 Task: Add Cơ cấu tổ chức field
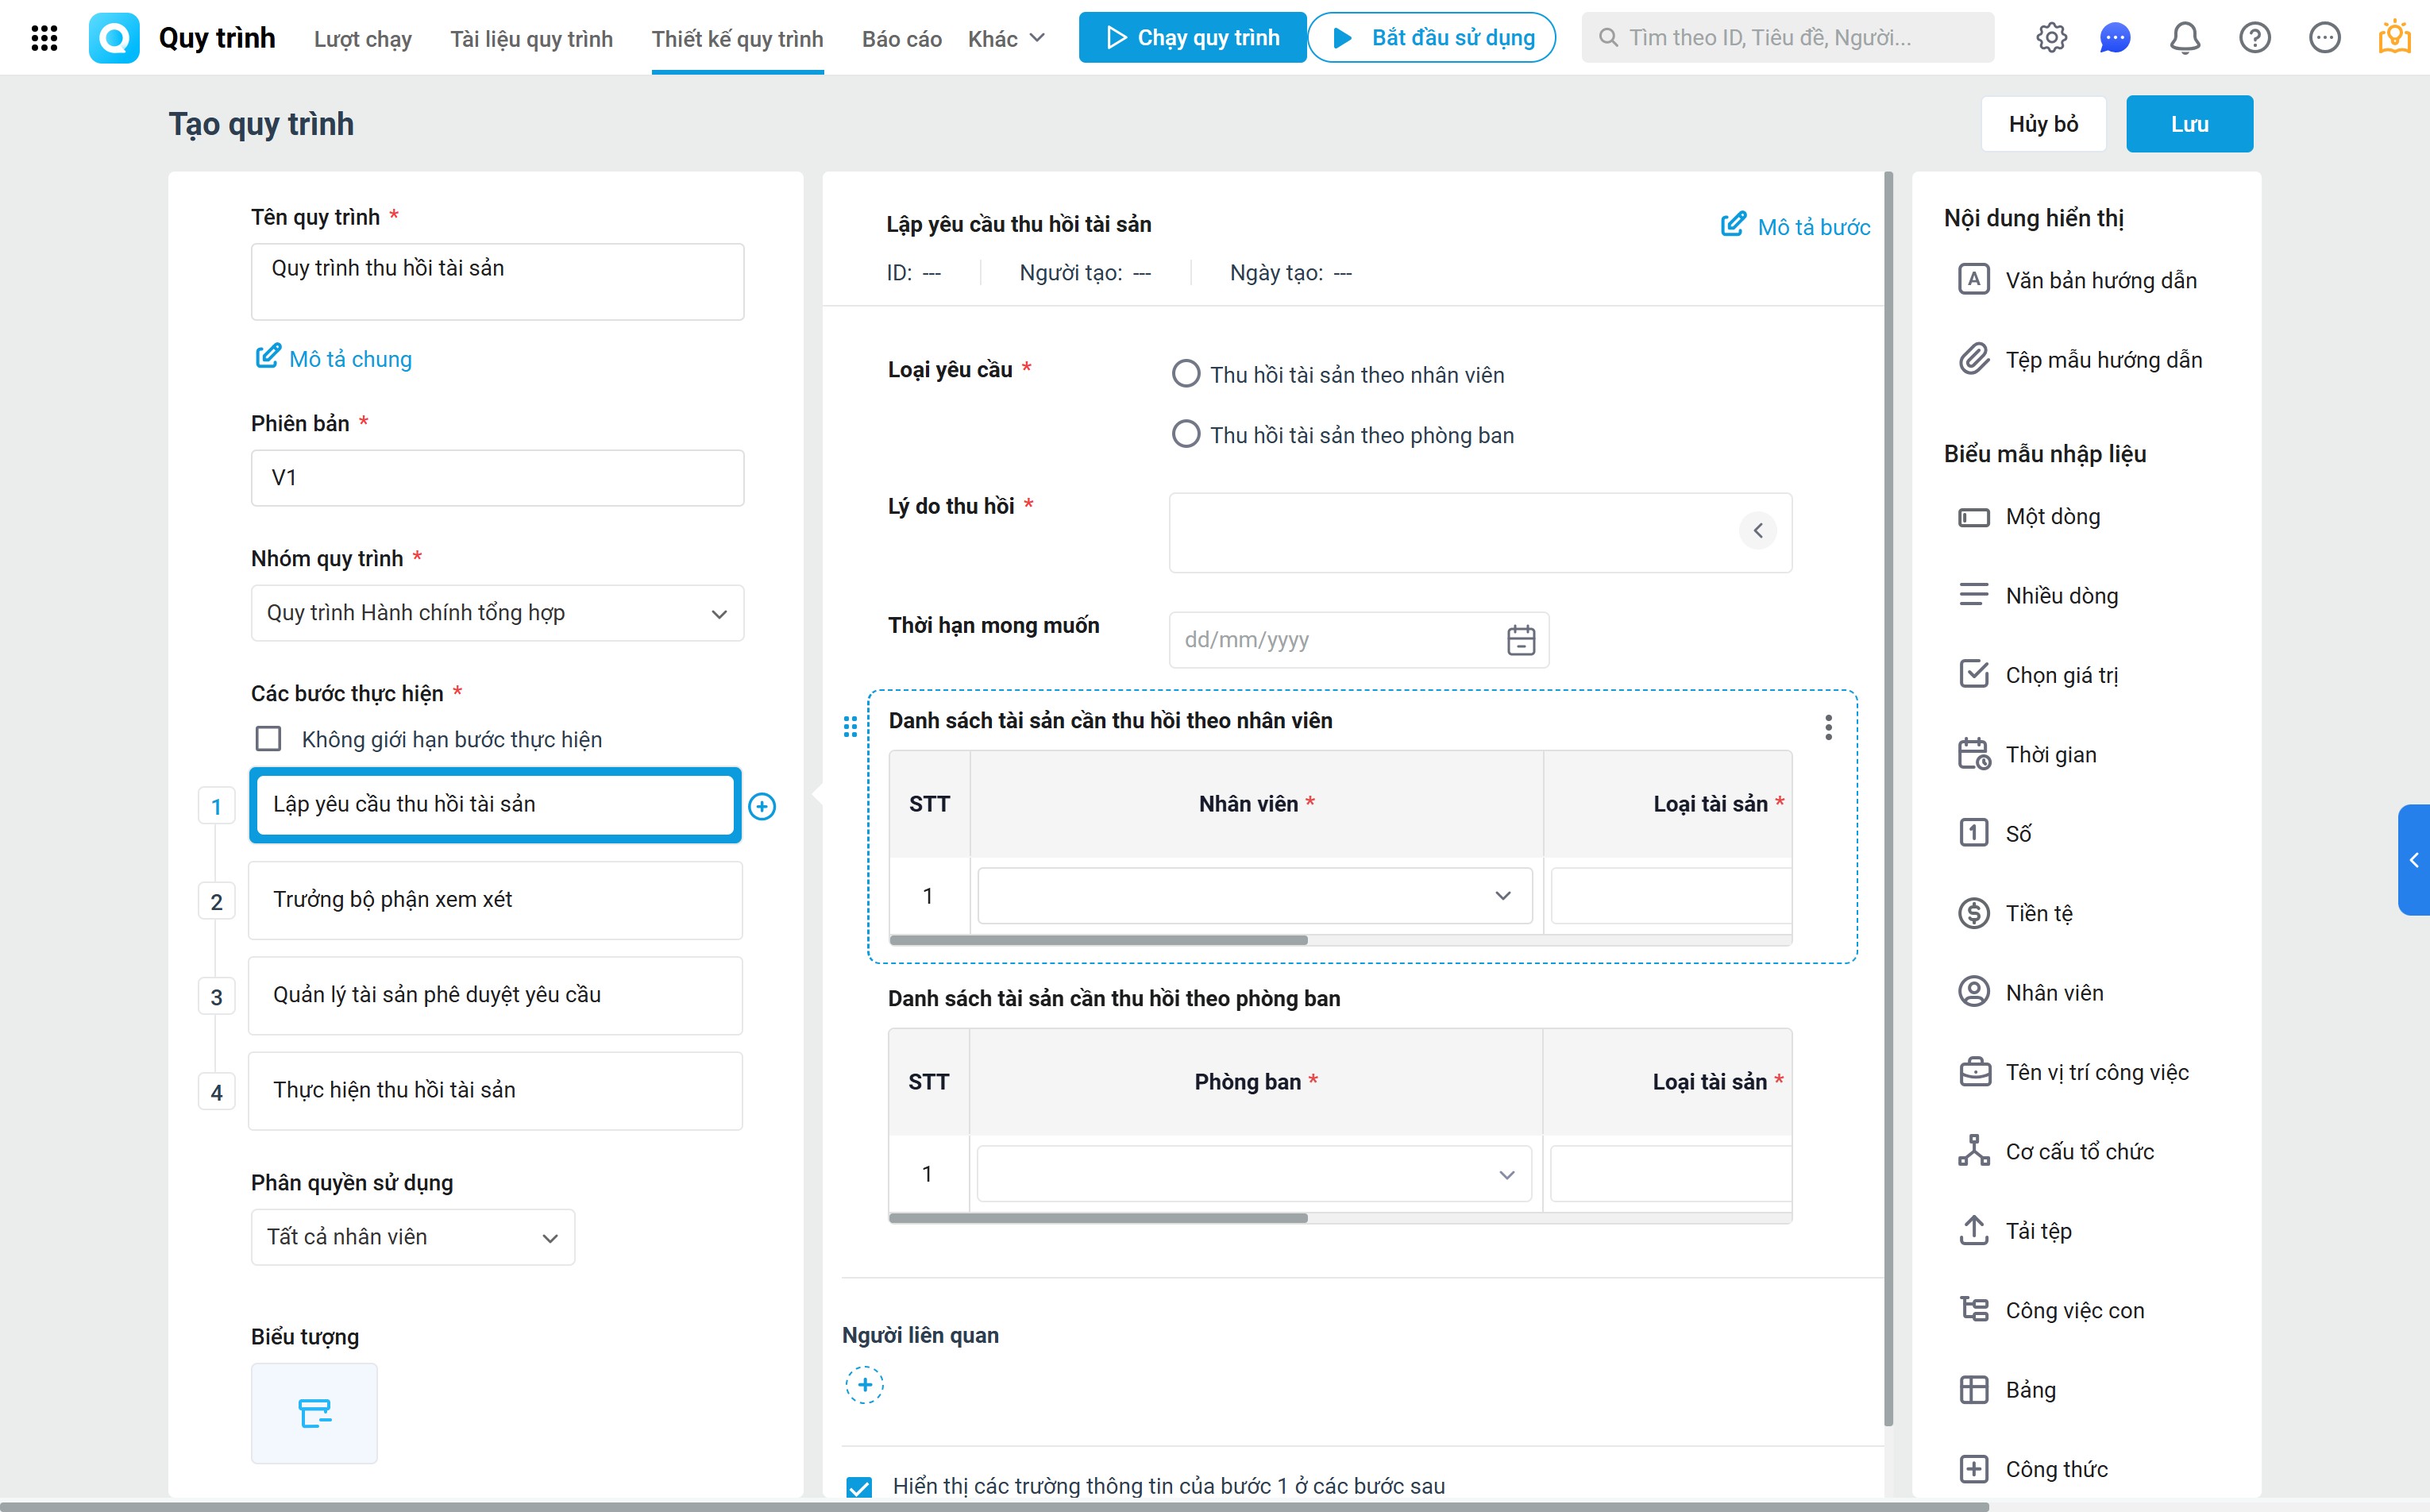2055,1152
